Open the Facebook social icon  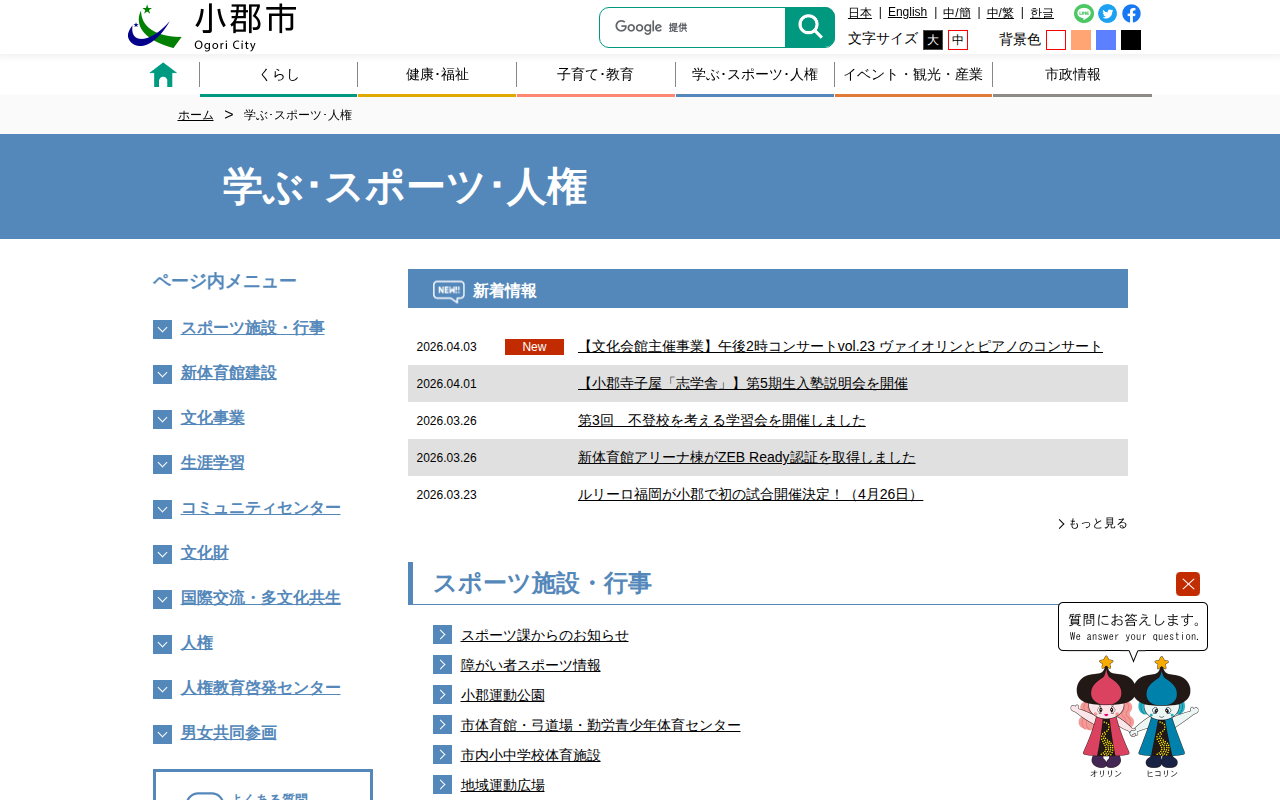pyautogui.click(x=1131, y=13)
